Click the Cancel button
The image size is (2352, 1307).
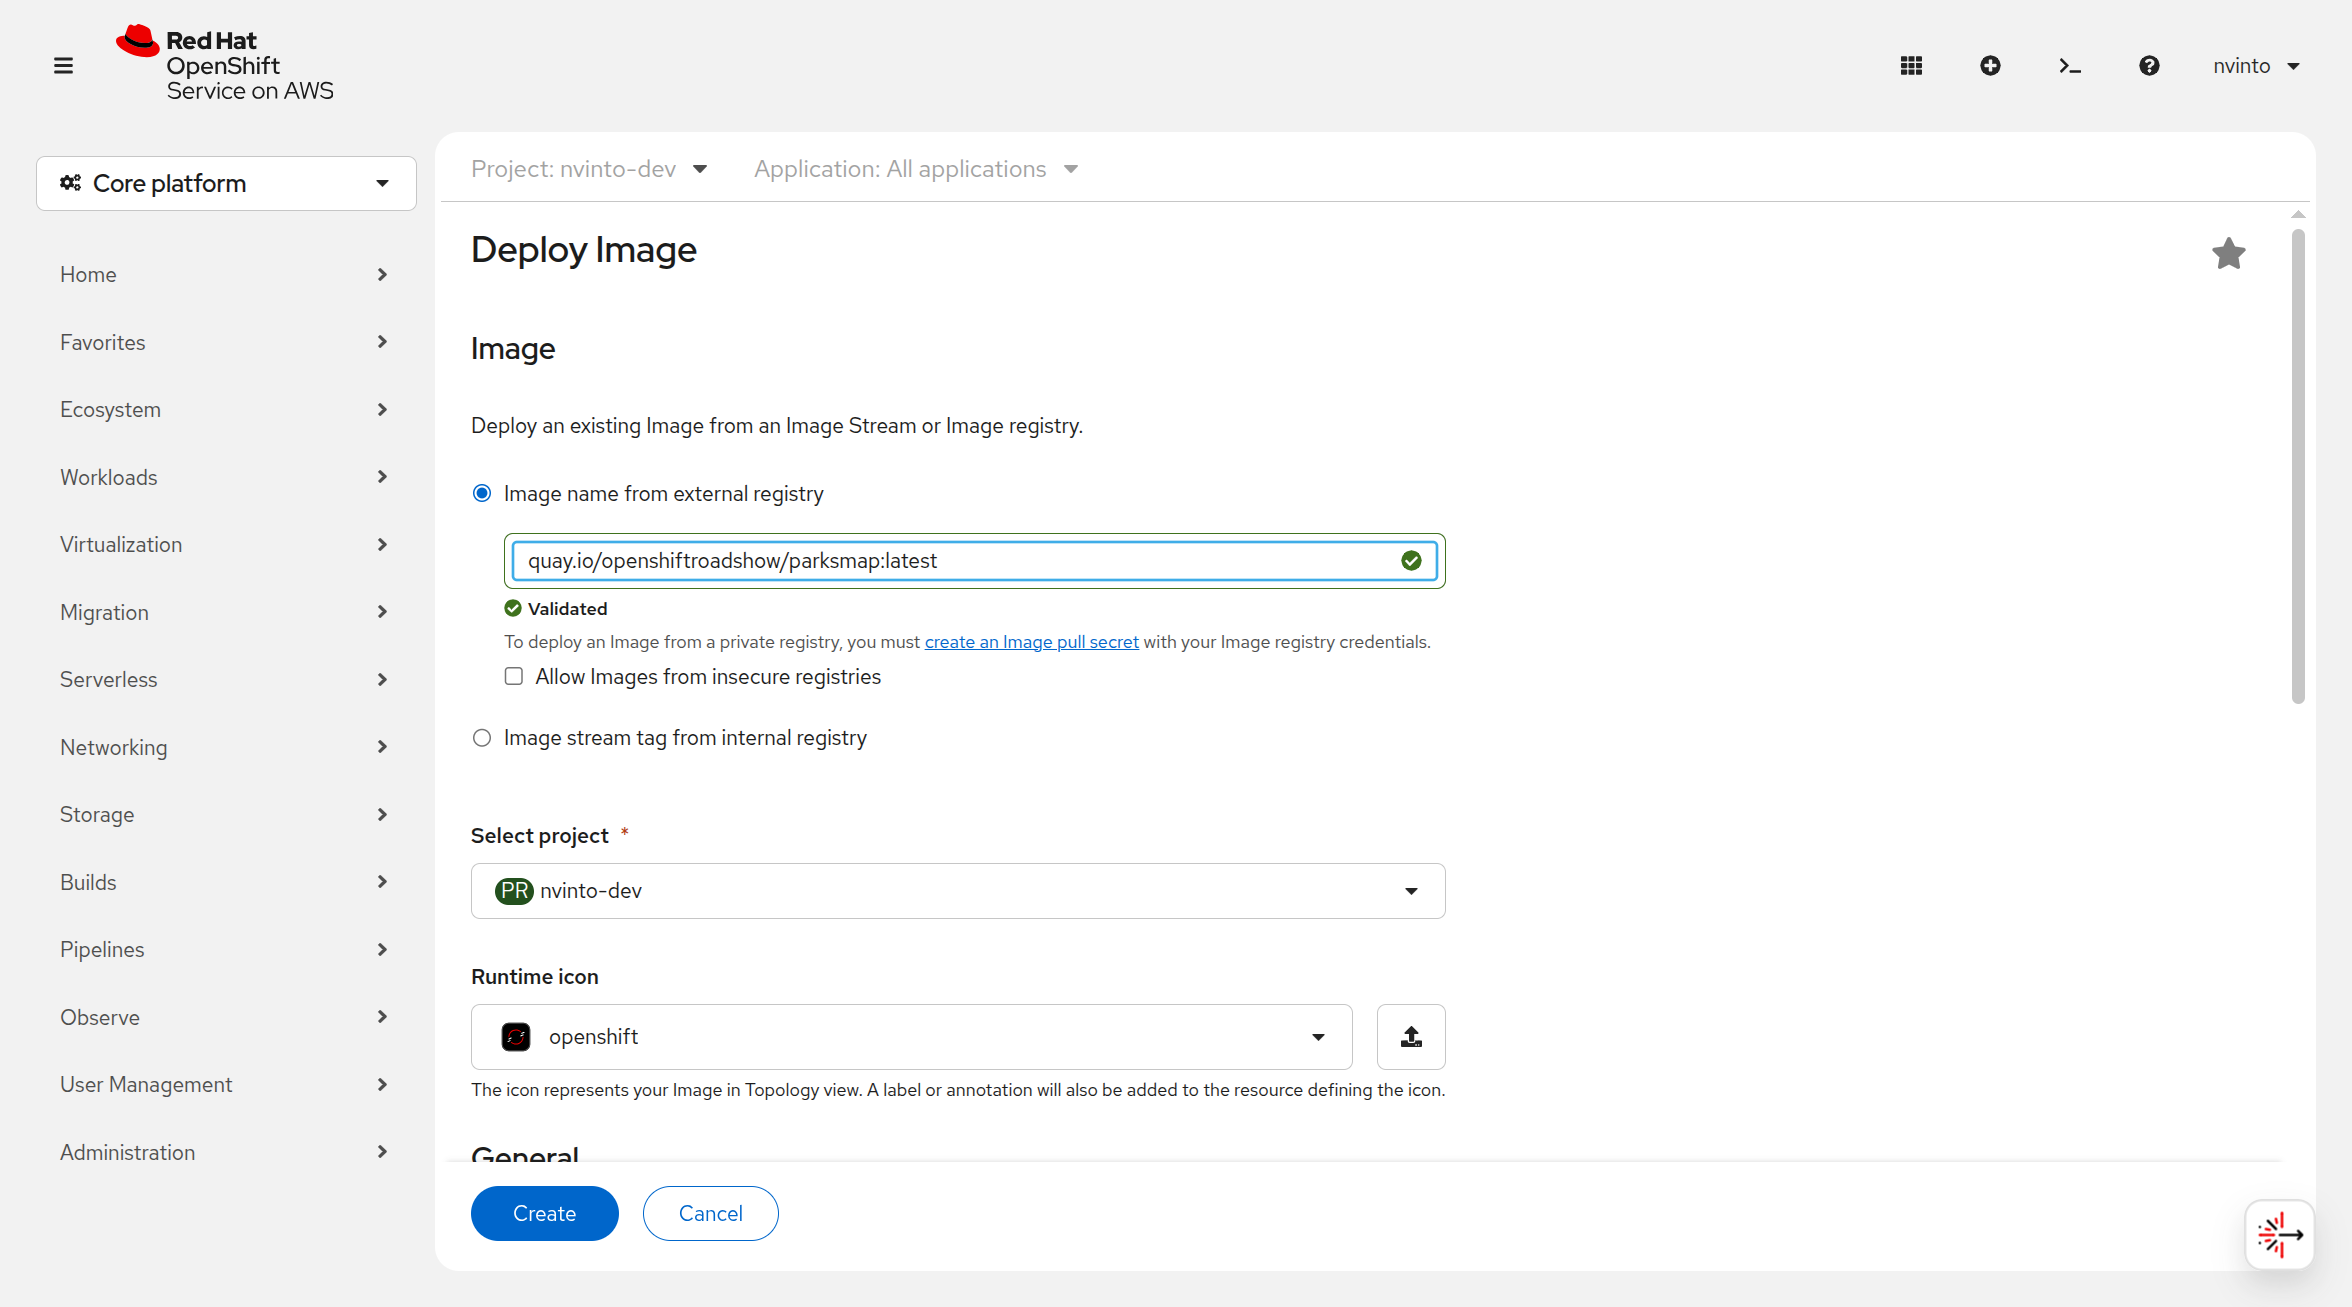pos(711,1213)
